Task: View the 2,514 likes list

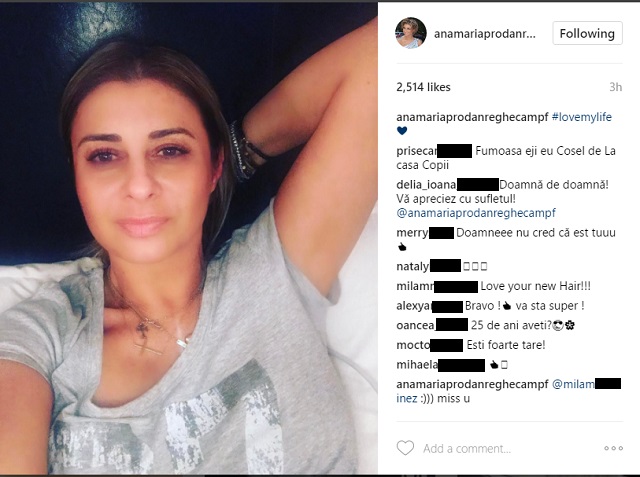Action: point(423,87)
